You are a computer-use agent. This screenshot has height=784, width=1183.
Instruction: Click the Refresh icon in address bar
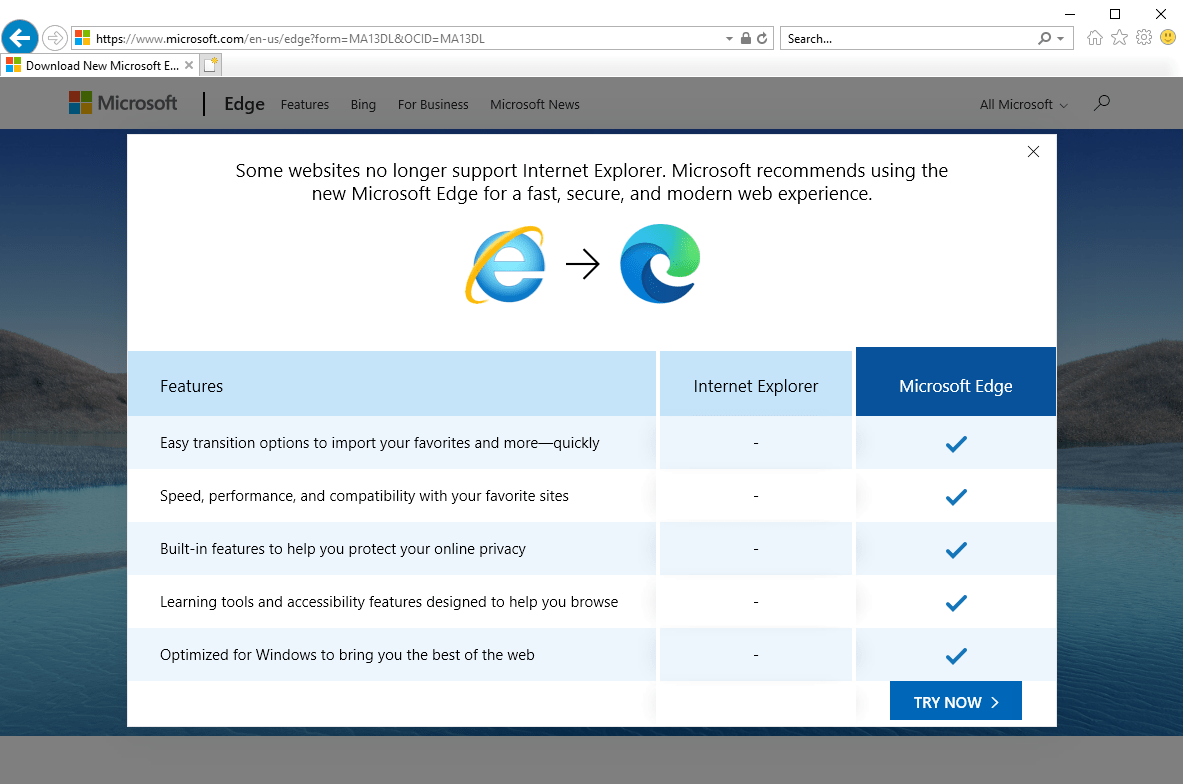click(x=762, y=38)
